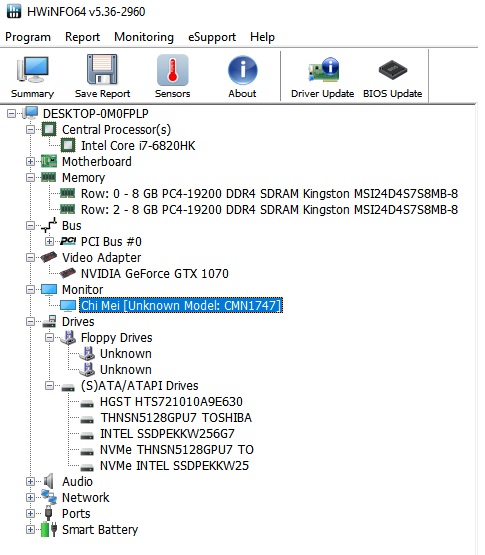Select HGST HTS721010A9E630 drive
This screenshot has height=555, width=485.
pos(171,402)
